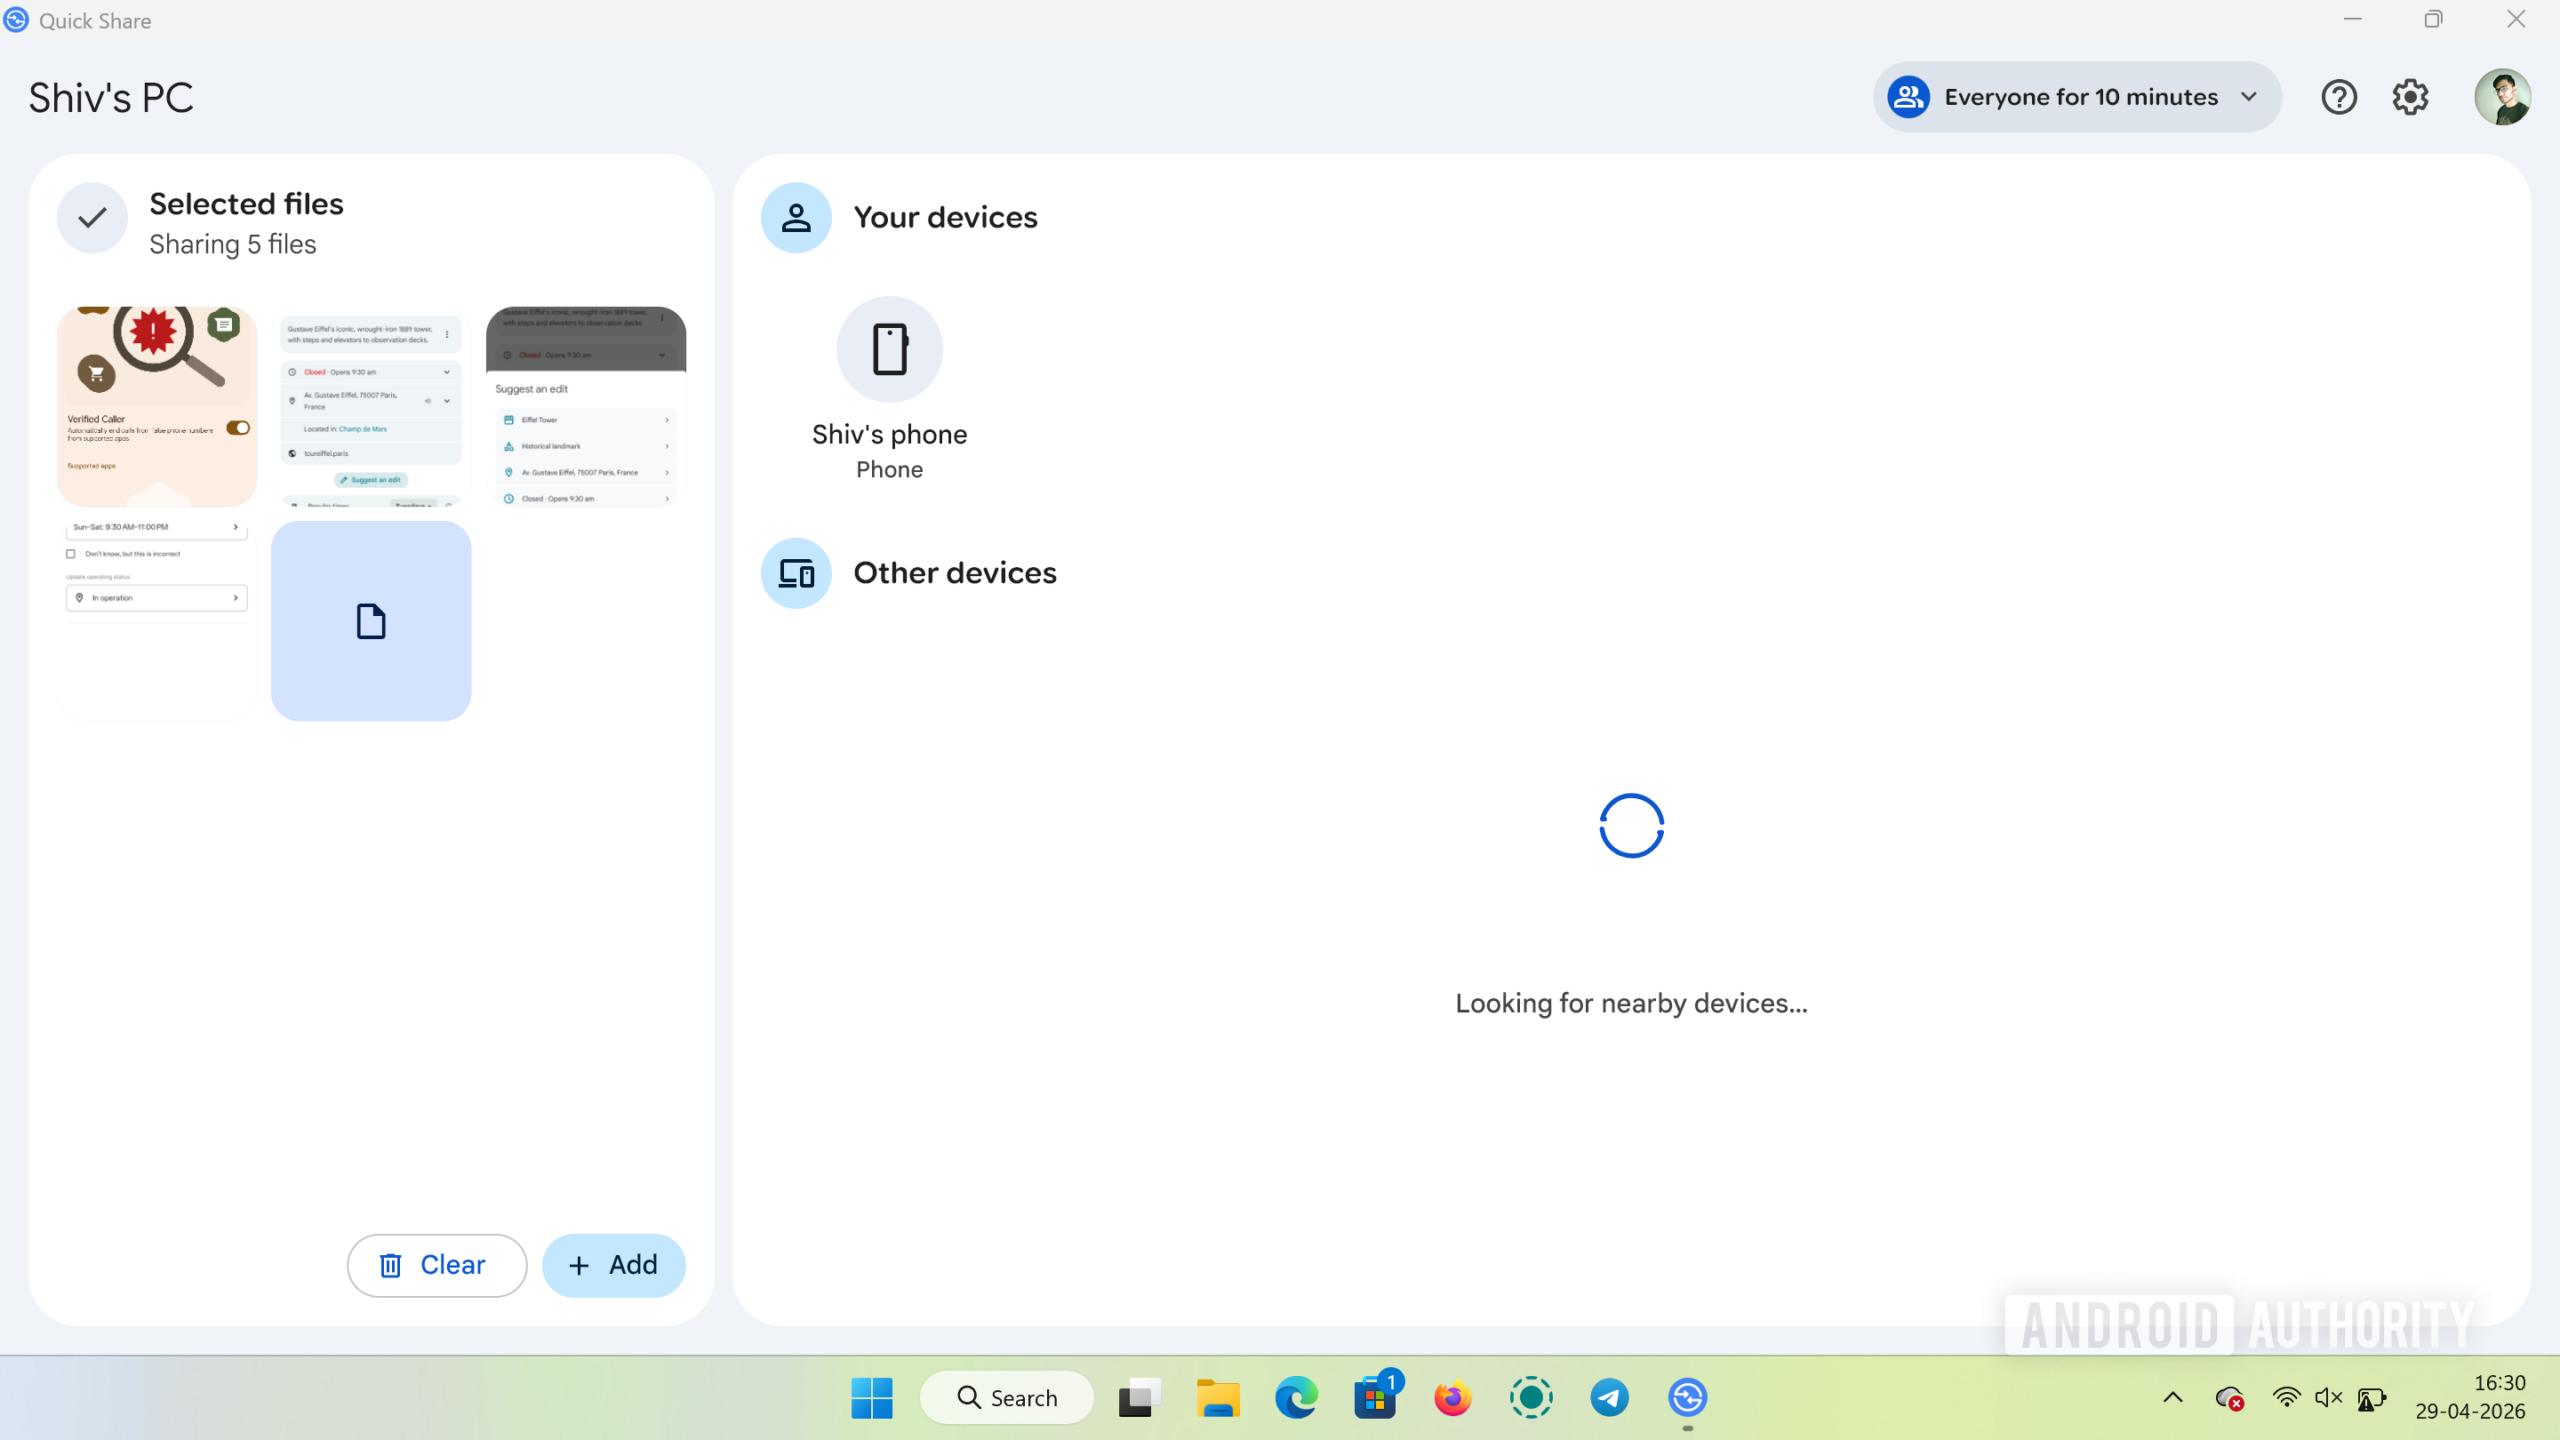Open the Windows Start menu

tap(871, 1397)
